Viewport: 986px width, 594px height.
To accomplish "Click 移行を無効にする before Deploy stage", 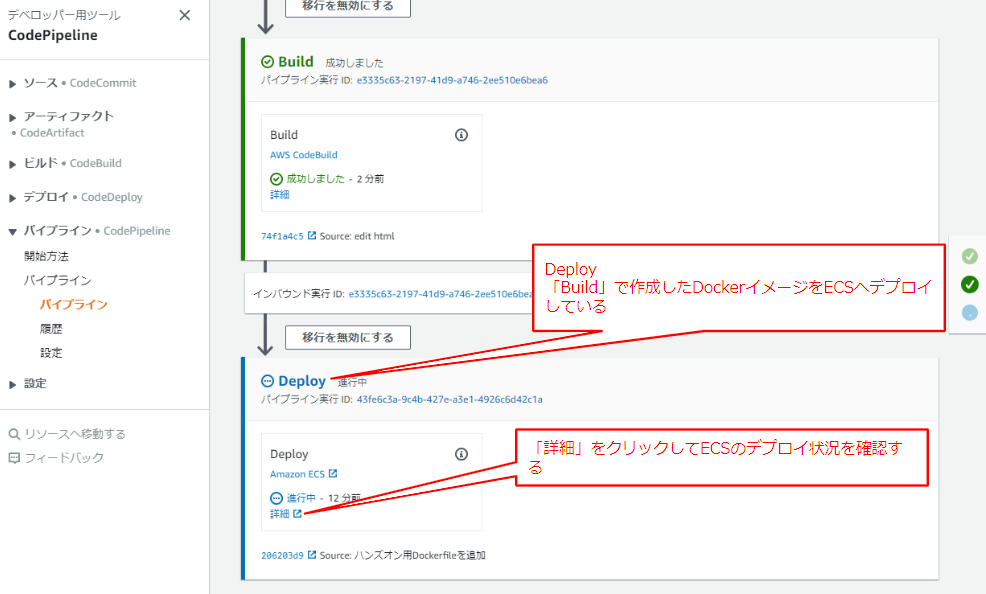I will [x=348, y=338].
